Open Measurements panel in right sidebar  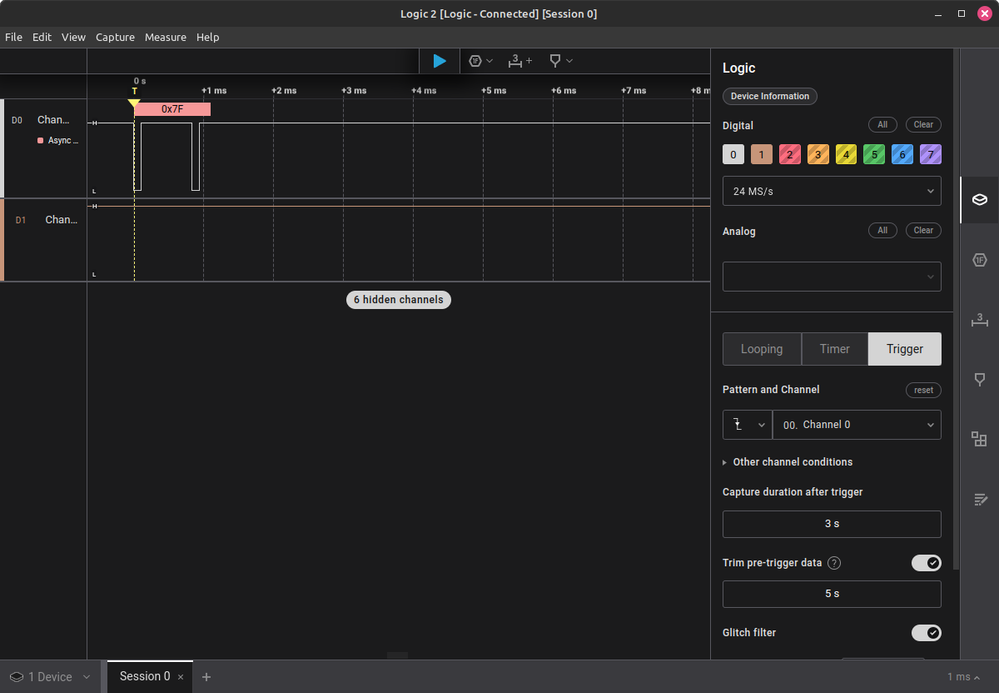(979, 320)
